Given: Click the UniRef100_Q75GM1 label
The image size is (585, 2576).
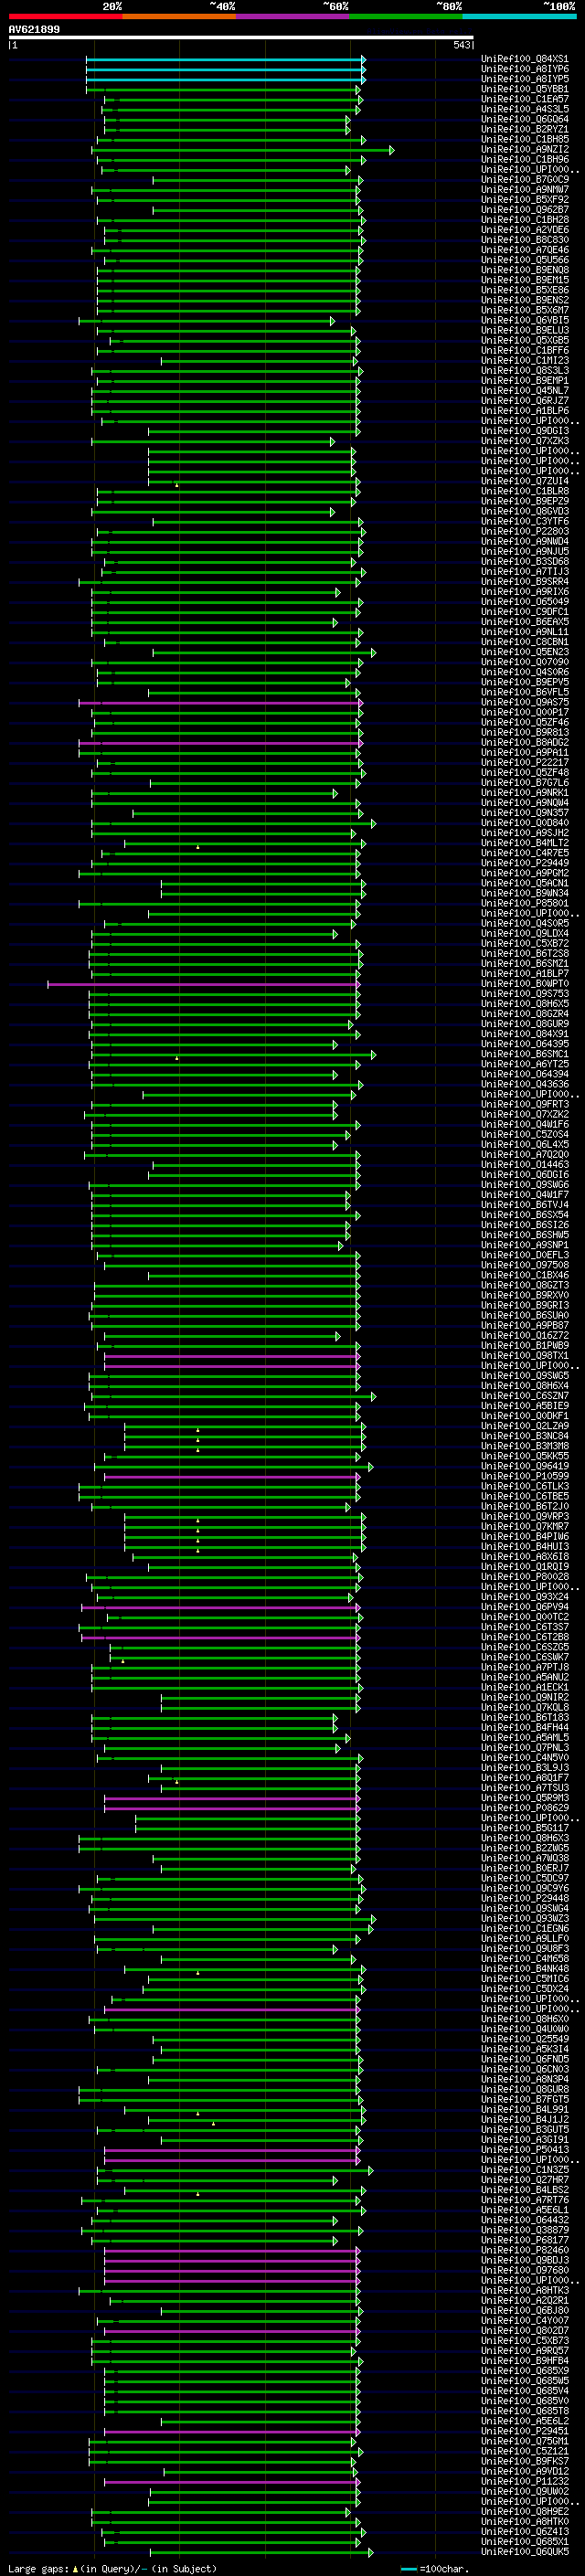Looking at the screenshot, I should 525,2441.
